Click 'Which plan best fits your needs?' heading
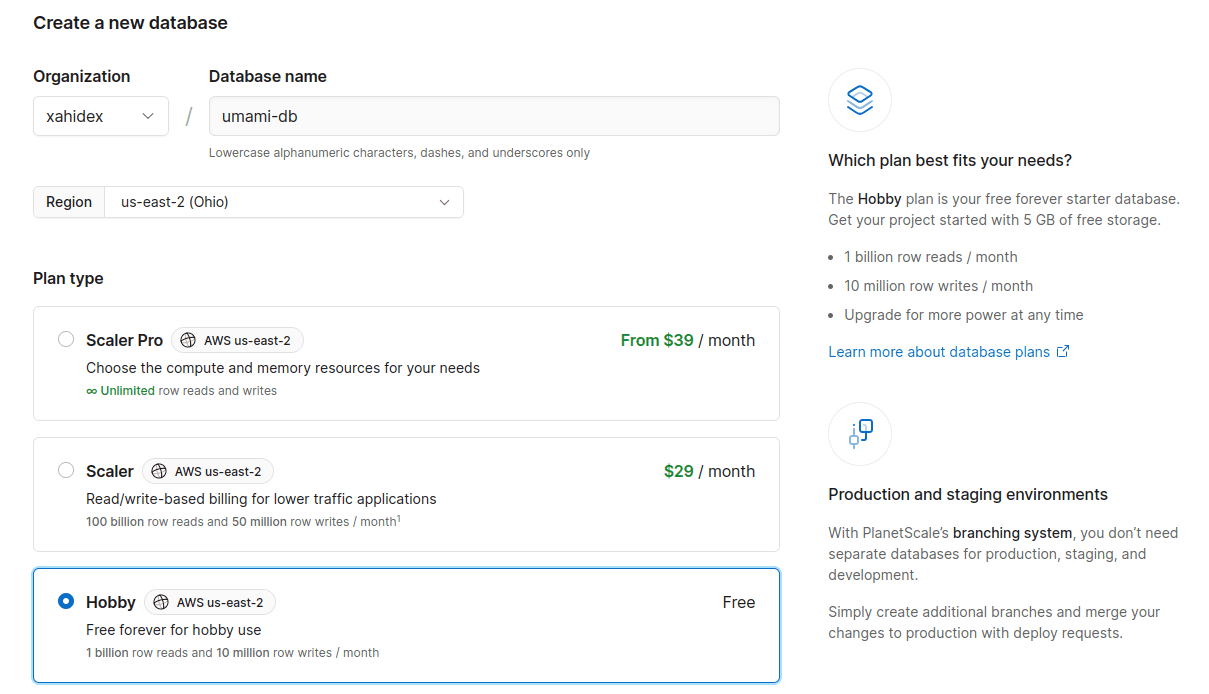The image size is (1209, 694). coord(950,160)
